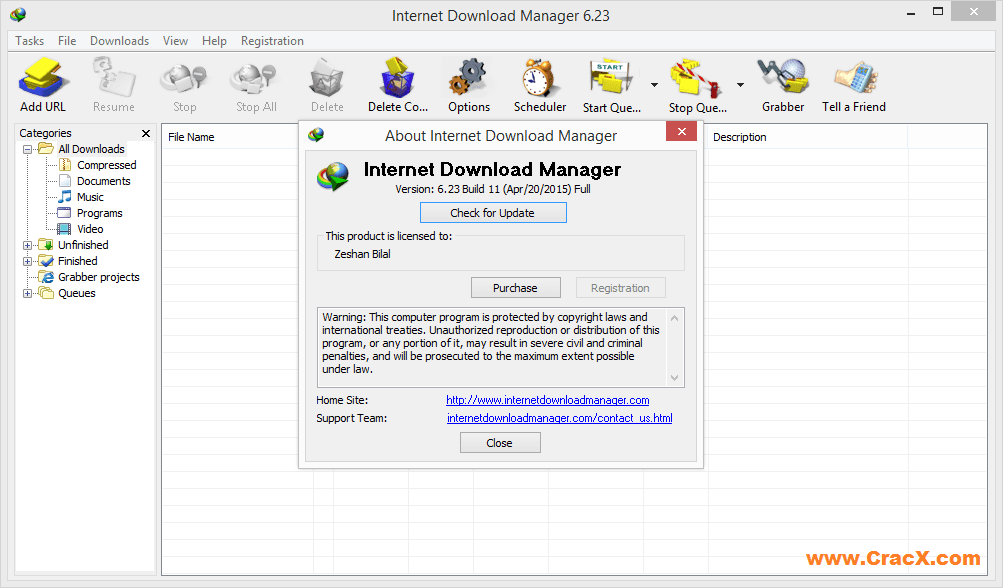Click the Unfinished folder icon
The width and height of the screenshot is (1003, 588).
click(45, 245)
